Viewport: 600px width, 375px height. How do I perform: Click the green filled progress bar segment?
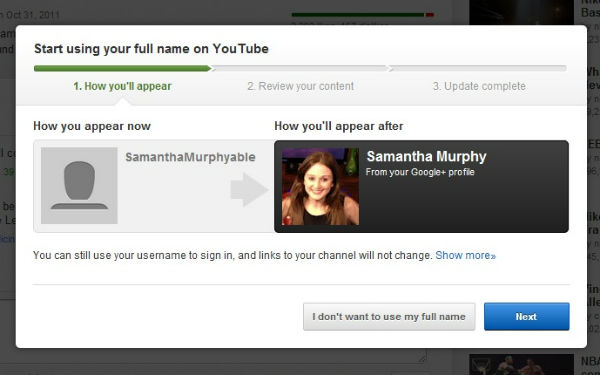(x=122, y=68)
